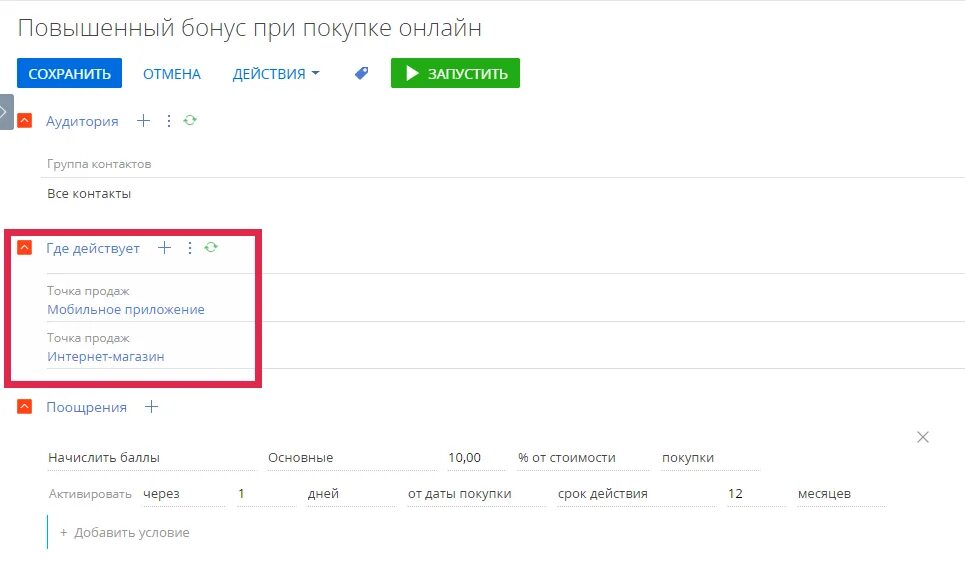Screen dimensions: 965x569
Task: Click the green ЗАПУСТИТЬ button
Action: [x=455, y=73]
